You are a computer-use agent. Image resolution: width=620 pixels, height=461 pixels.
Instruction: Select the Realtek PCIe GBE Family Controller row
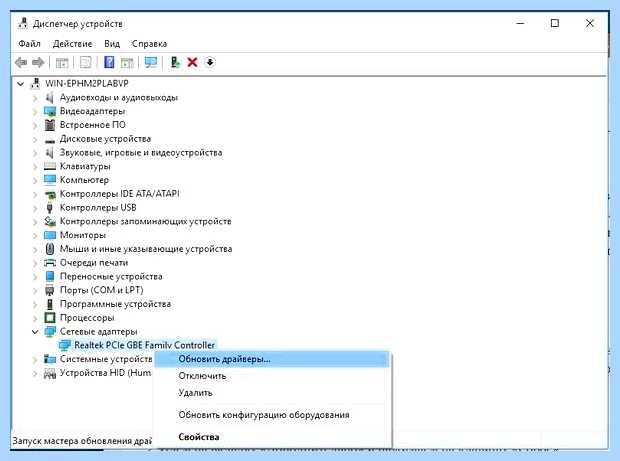[144, 345]
